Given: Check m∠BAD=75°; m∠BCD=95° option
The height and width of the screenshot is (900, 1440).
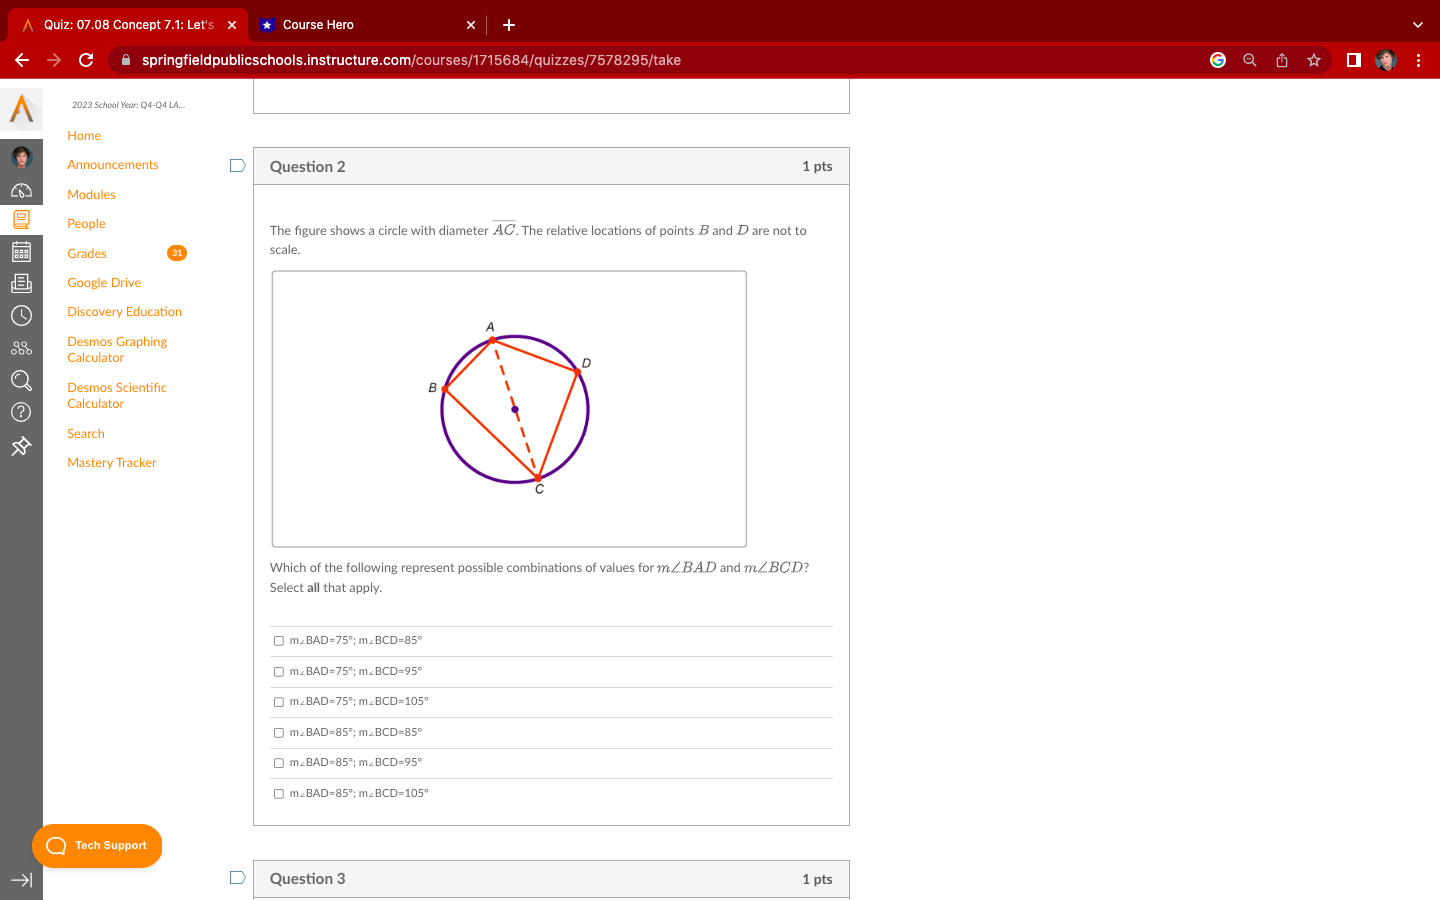Looking at the screenshot, I should coord(279,672).
